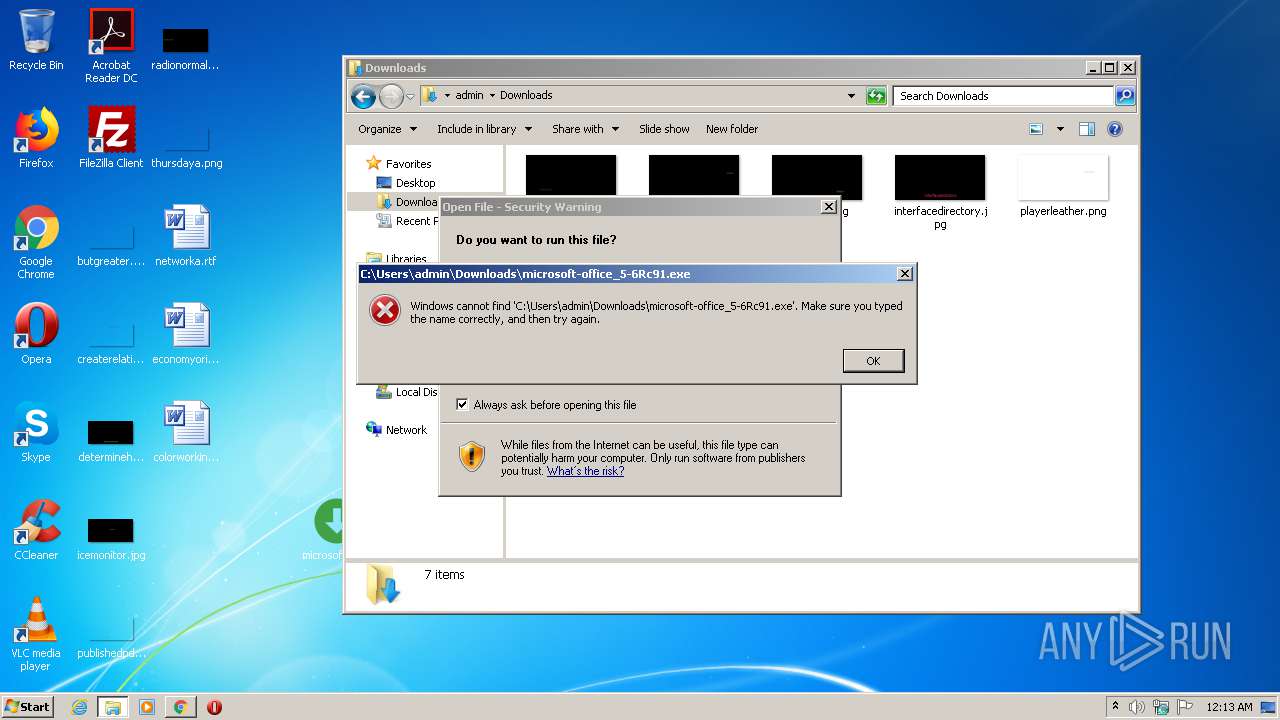Open Firefox from the desktop
This screenshot has width=1280, height=720.
(36, 138)
